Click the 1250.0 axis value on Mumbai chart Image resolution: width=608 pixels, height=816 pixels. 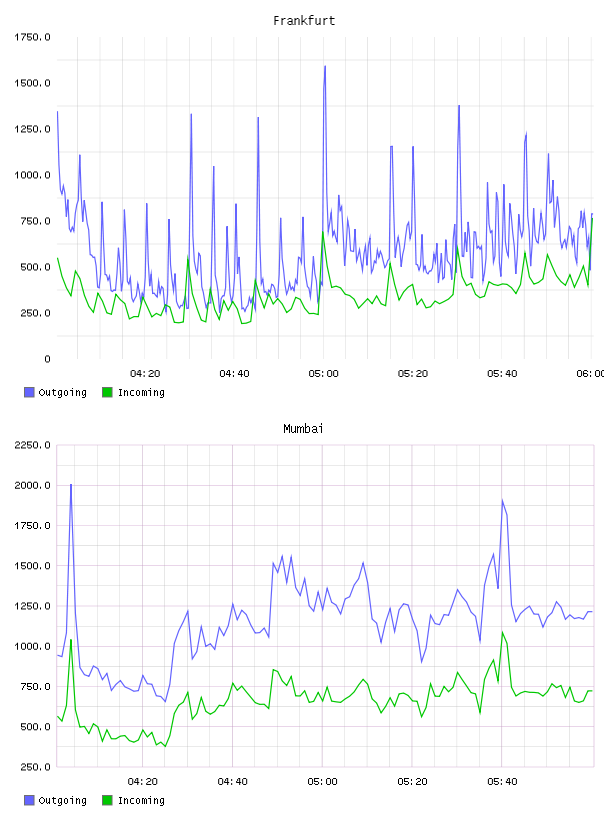pyautogui.click(x=32, y=606)
